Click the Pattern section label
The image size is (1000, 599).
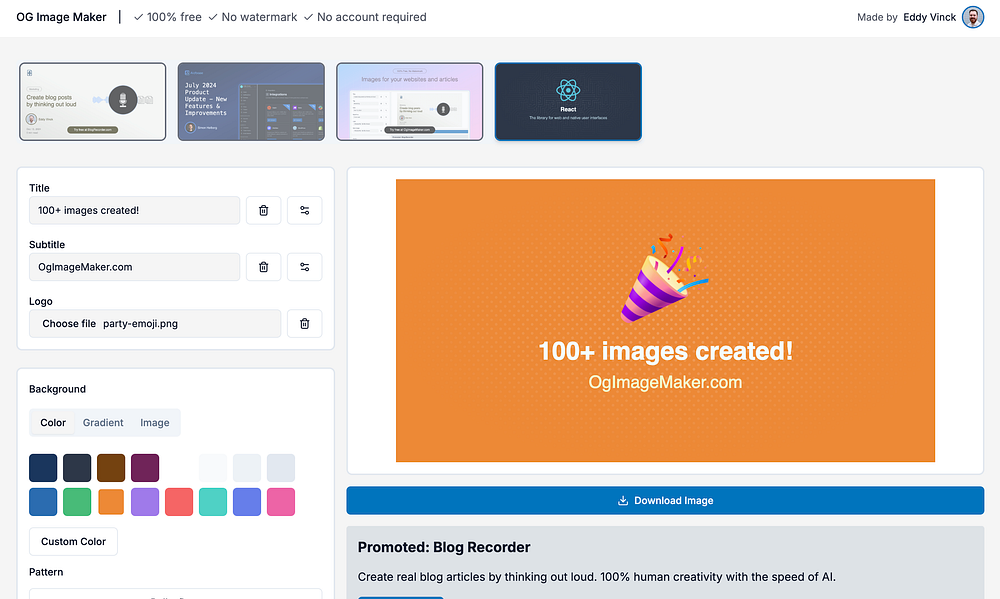click(46, 572)
